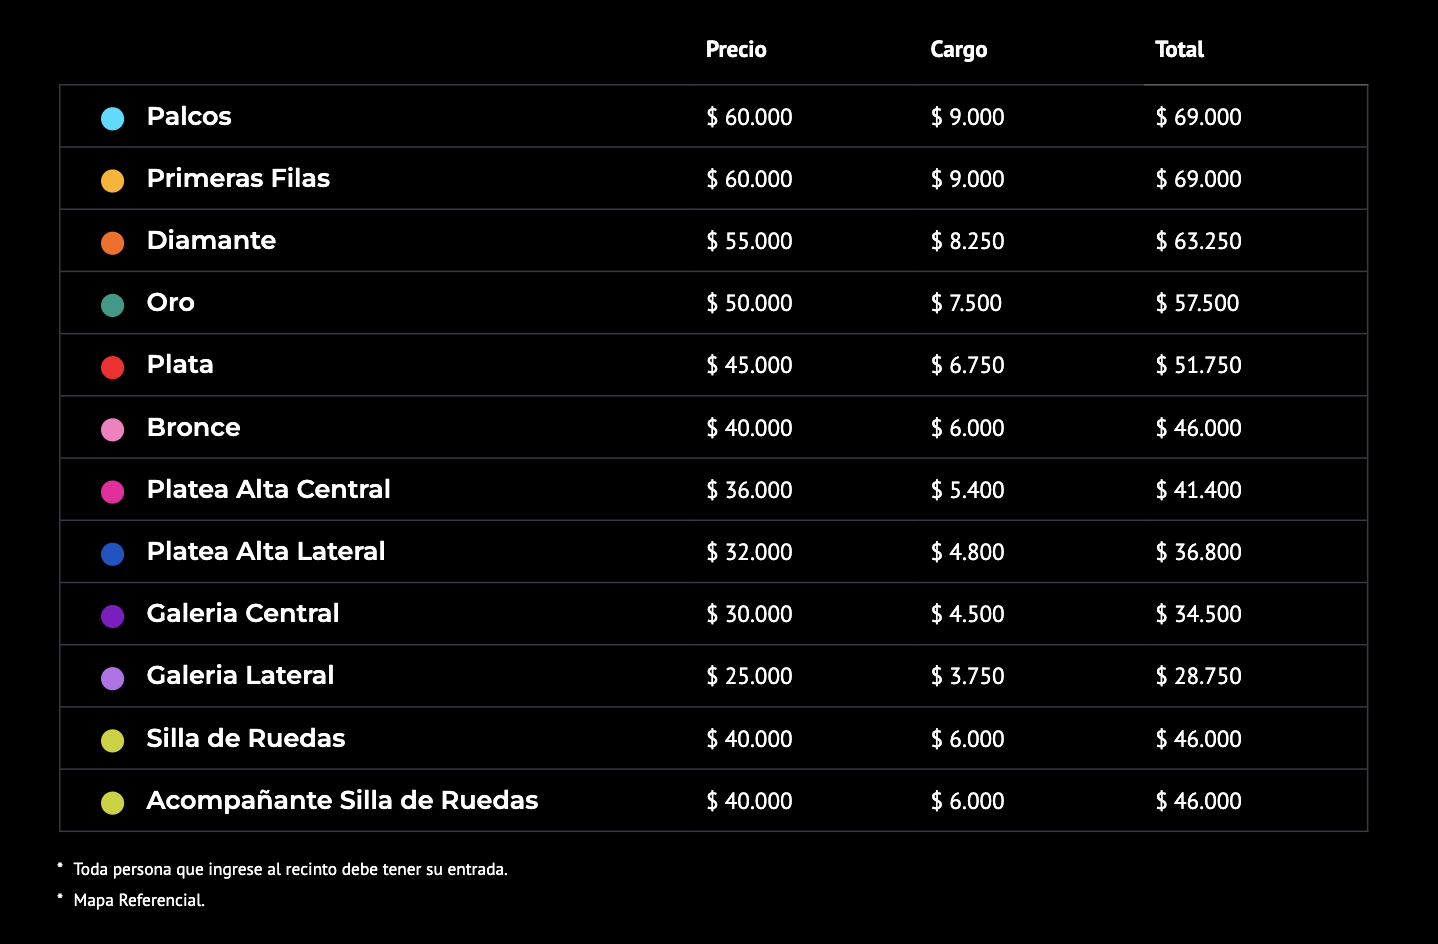This screenshot has height=944, width=1438.
Task: Click the Mapa Referencial note
Action: (139, 900)
